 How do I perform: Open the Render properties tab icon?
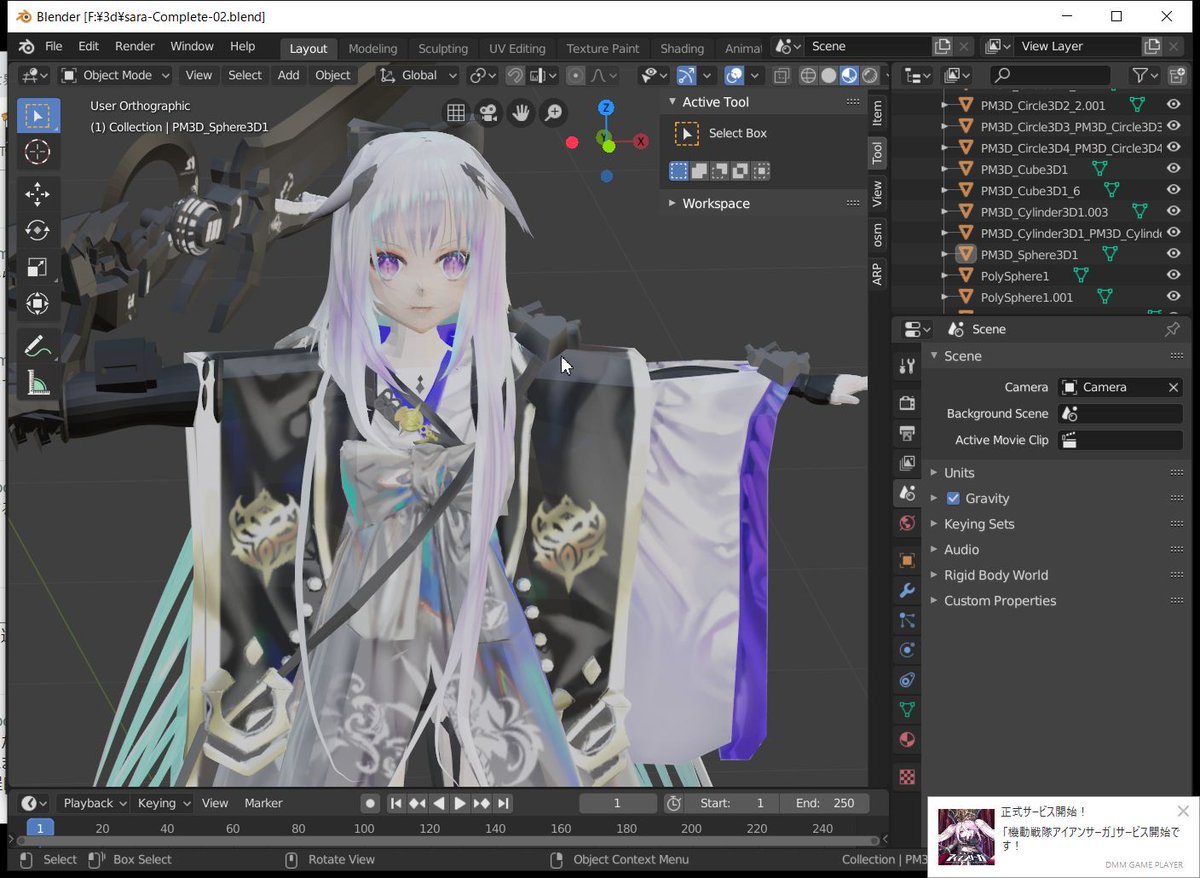[907, 403]
